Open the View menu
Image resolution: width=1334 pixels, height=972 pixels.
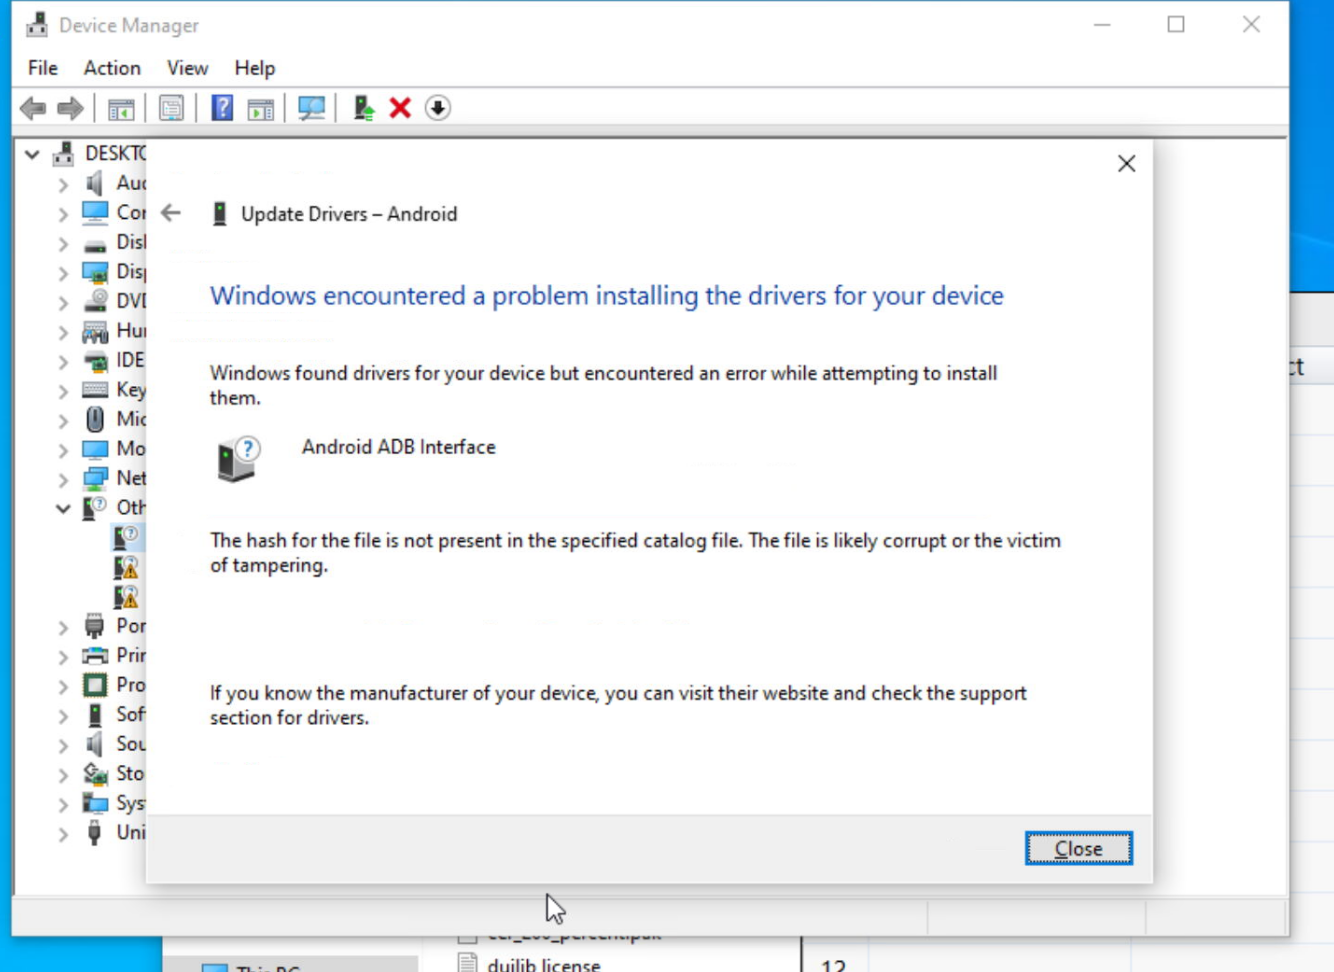point(187,68)
